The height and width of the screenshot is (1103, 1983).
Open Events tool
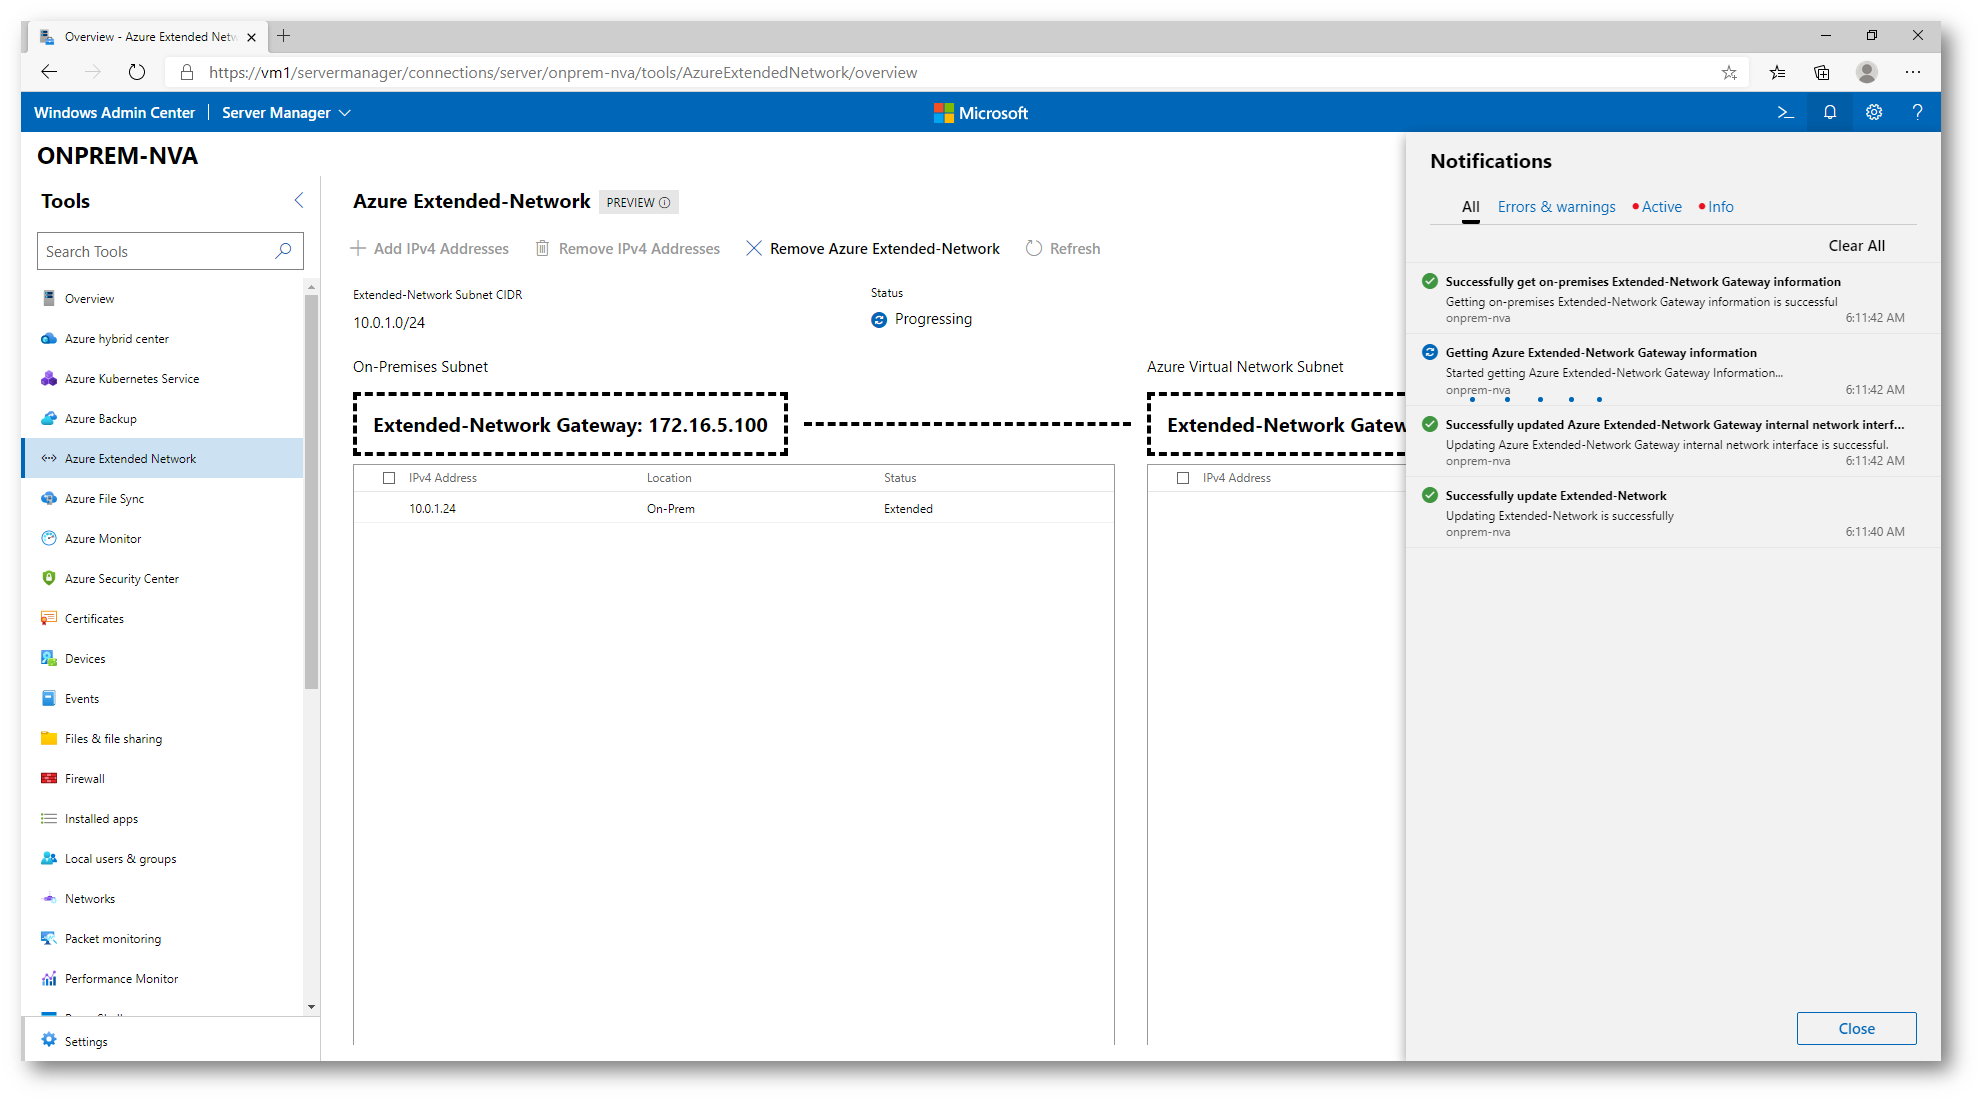[x=162, y=699]
